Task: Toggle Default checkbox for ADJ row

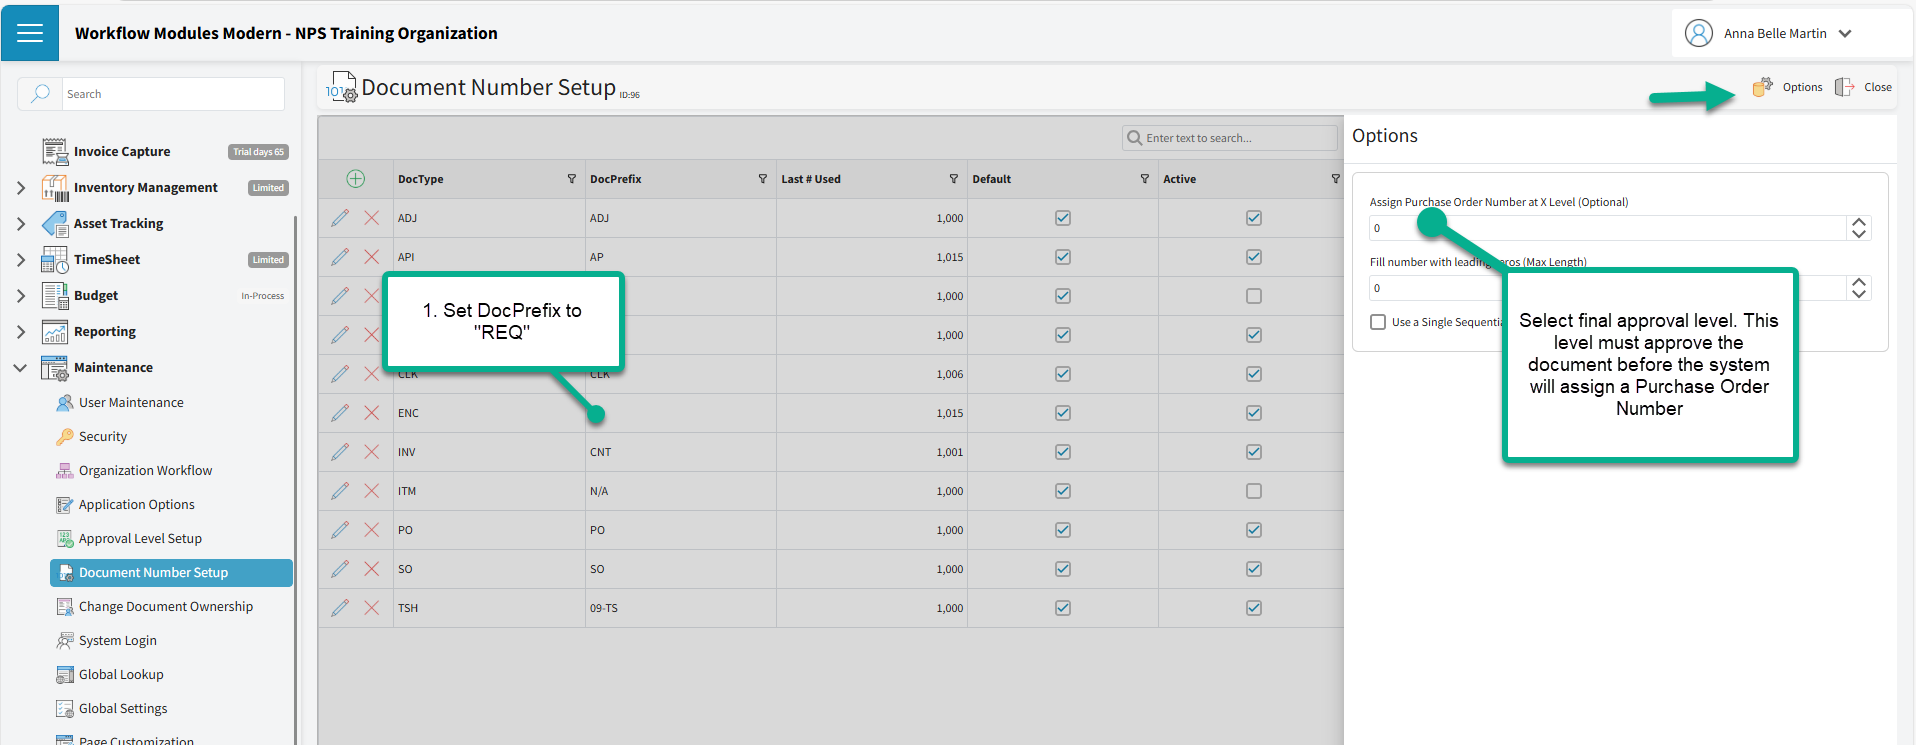Action: click(x=1063, y=218)
